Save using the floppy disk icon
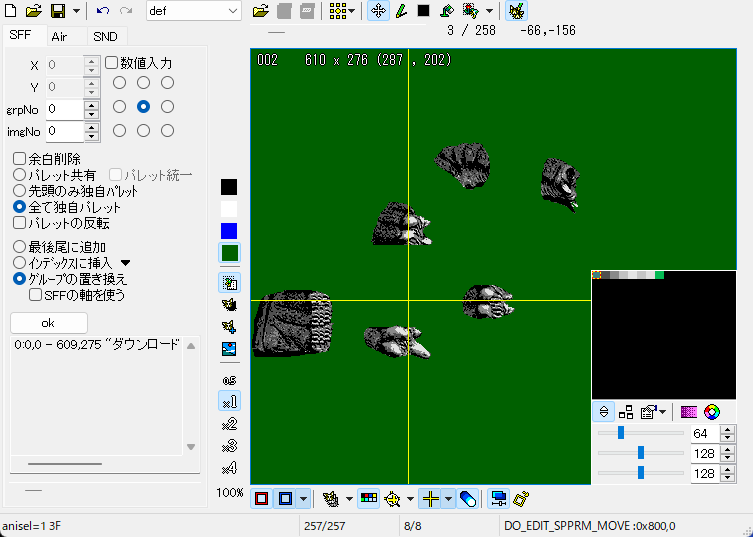 point(58,11)
